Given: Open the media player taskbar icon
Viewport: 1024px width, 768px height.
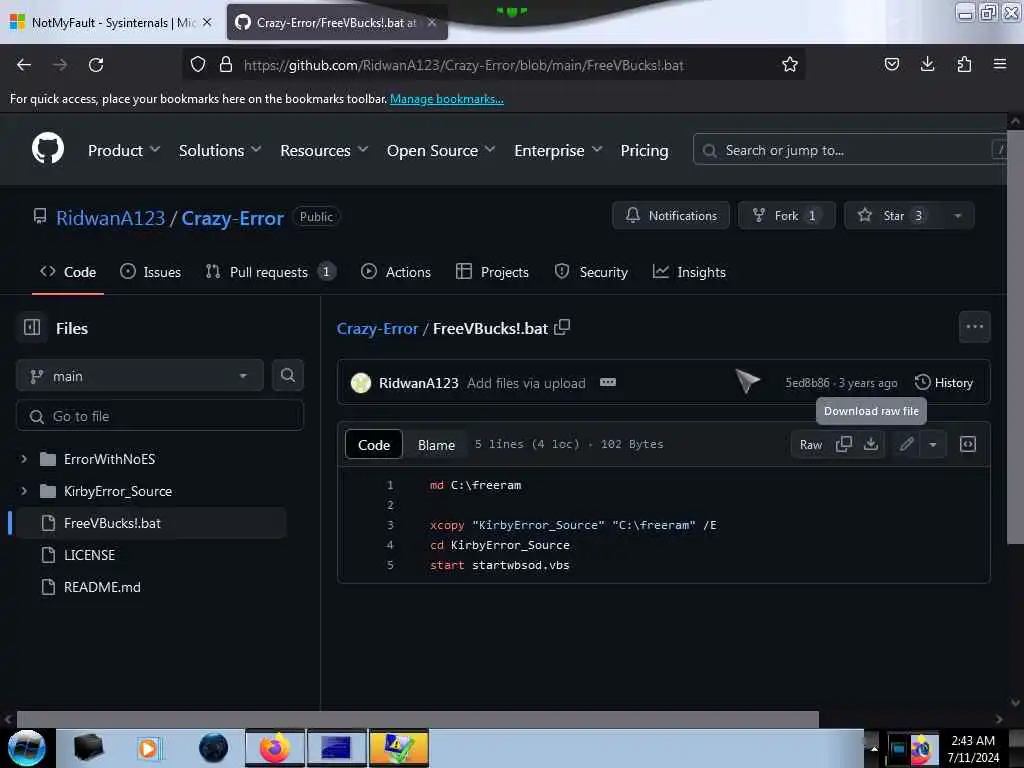Looking at the screenshot, I should [149, 748].
